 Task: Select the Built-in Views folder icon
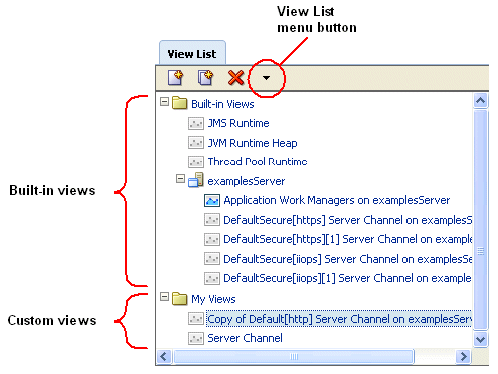(180, 103)
